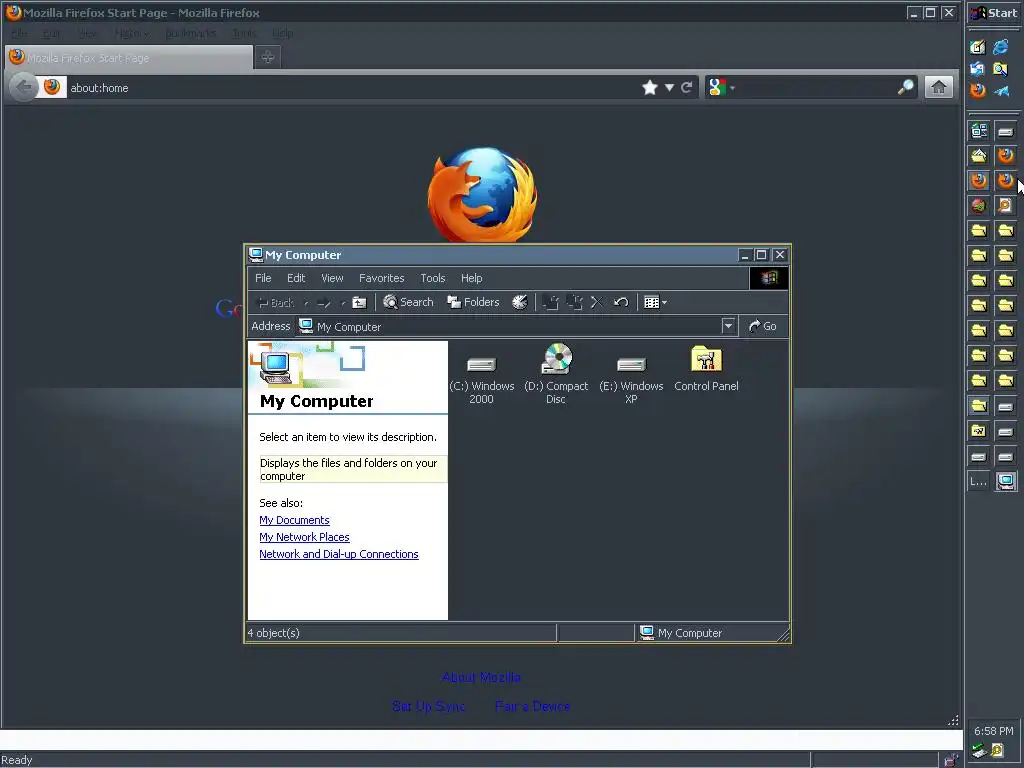1024x768 pixels.
Task: Click the About Mozilla link in Firefox
Action: pyautogui.click(x=481, y=677)
